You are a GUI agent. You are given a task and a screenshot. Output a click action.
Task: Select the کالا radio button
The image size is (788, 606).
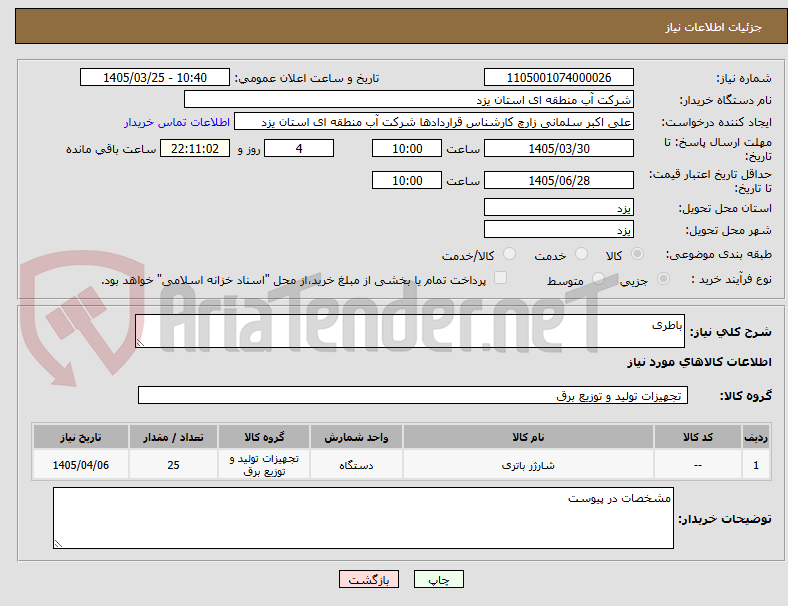[x=637, y=254]
